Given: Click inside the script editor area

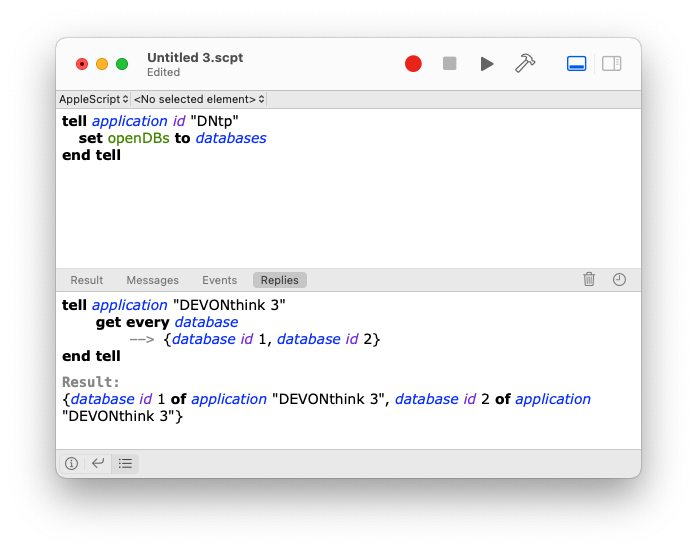Looking at the screenshot, I should click(350, 210).
